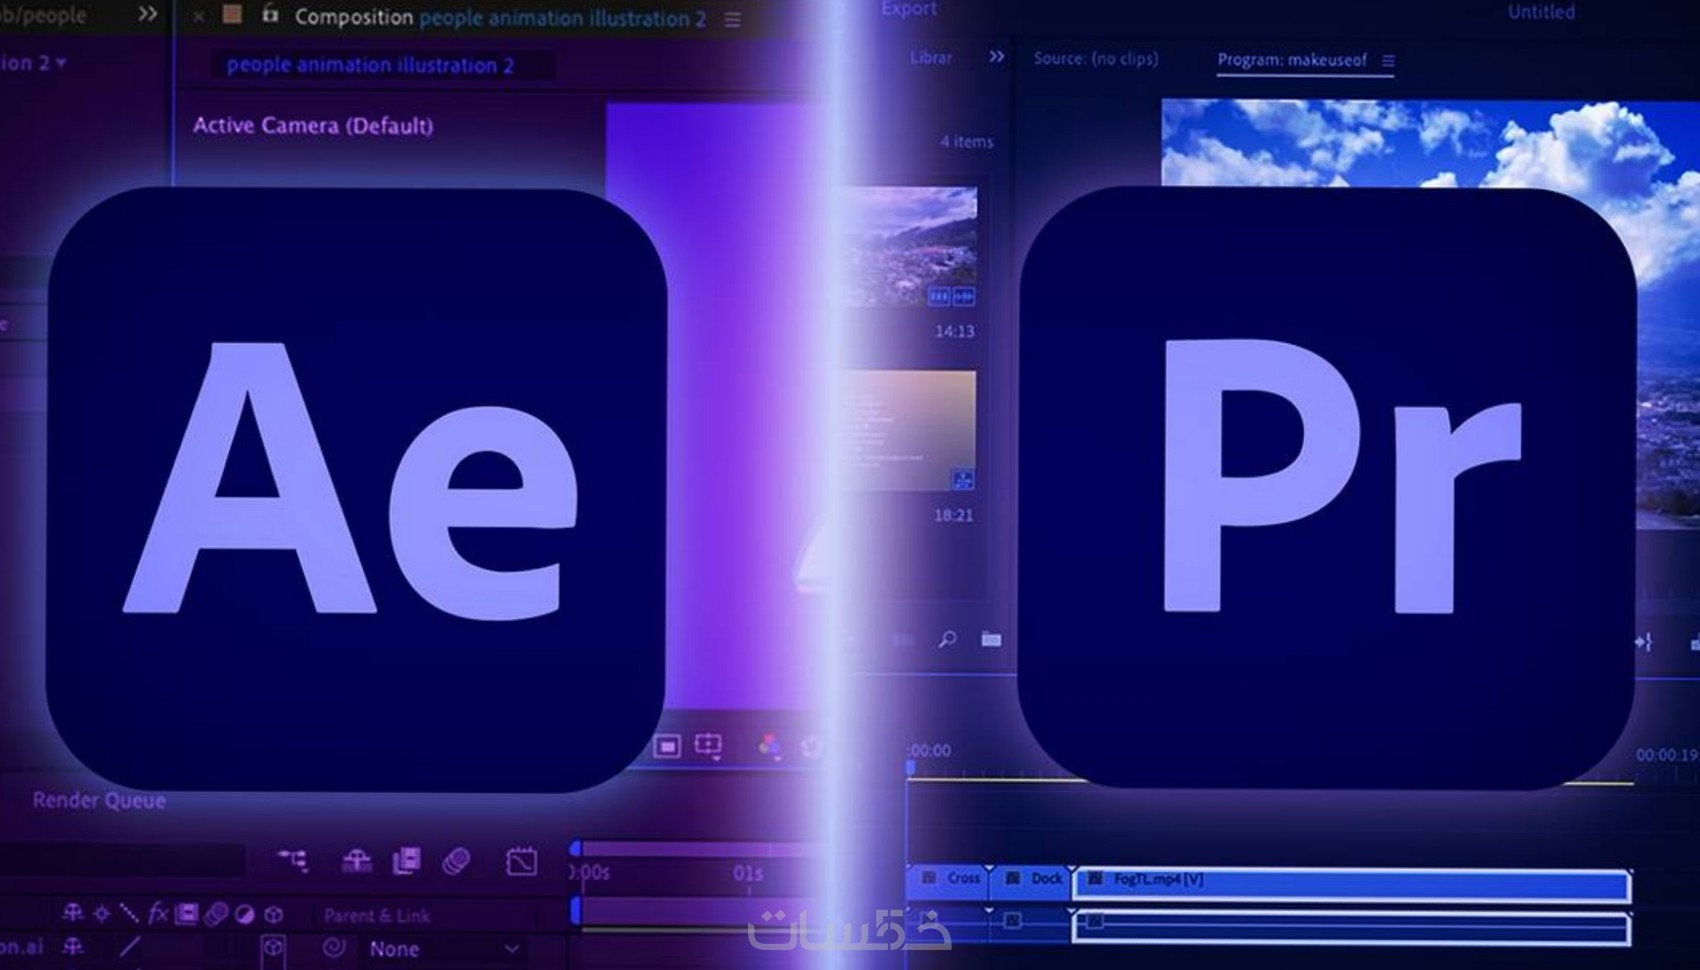Toggle the 3D cube switch on the .ai layer
Image resolution: width=1700 pixels, height=970 pixels.
273,948
